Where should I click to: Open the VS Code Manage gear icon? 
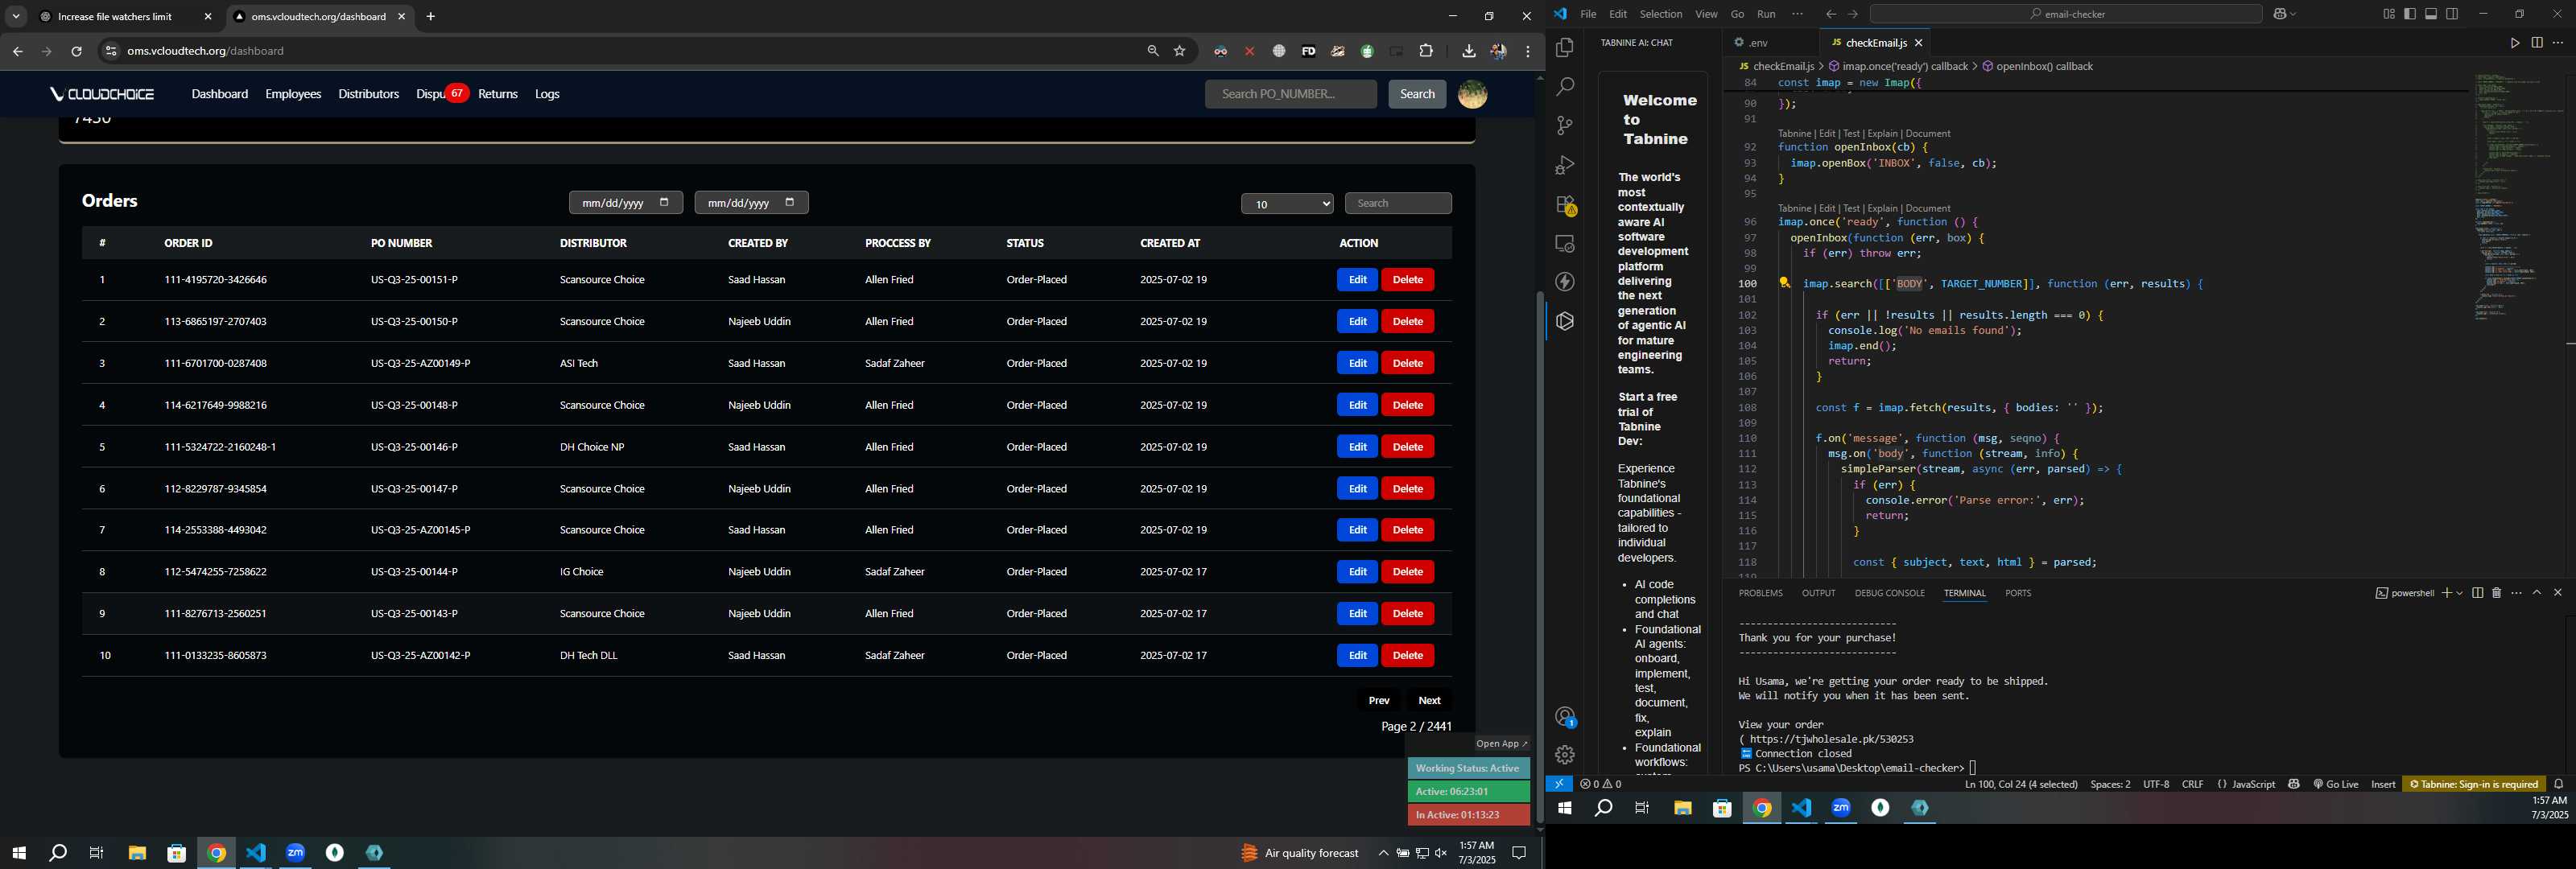click(1565, 755)
